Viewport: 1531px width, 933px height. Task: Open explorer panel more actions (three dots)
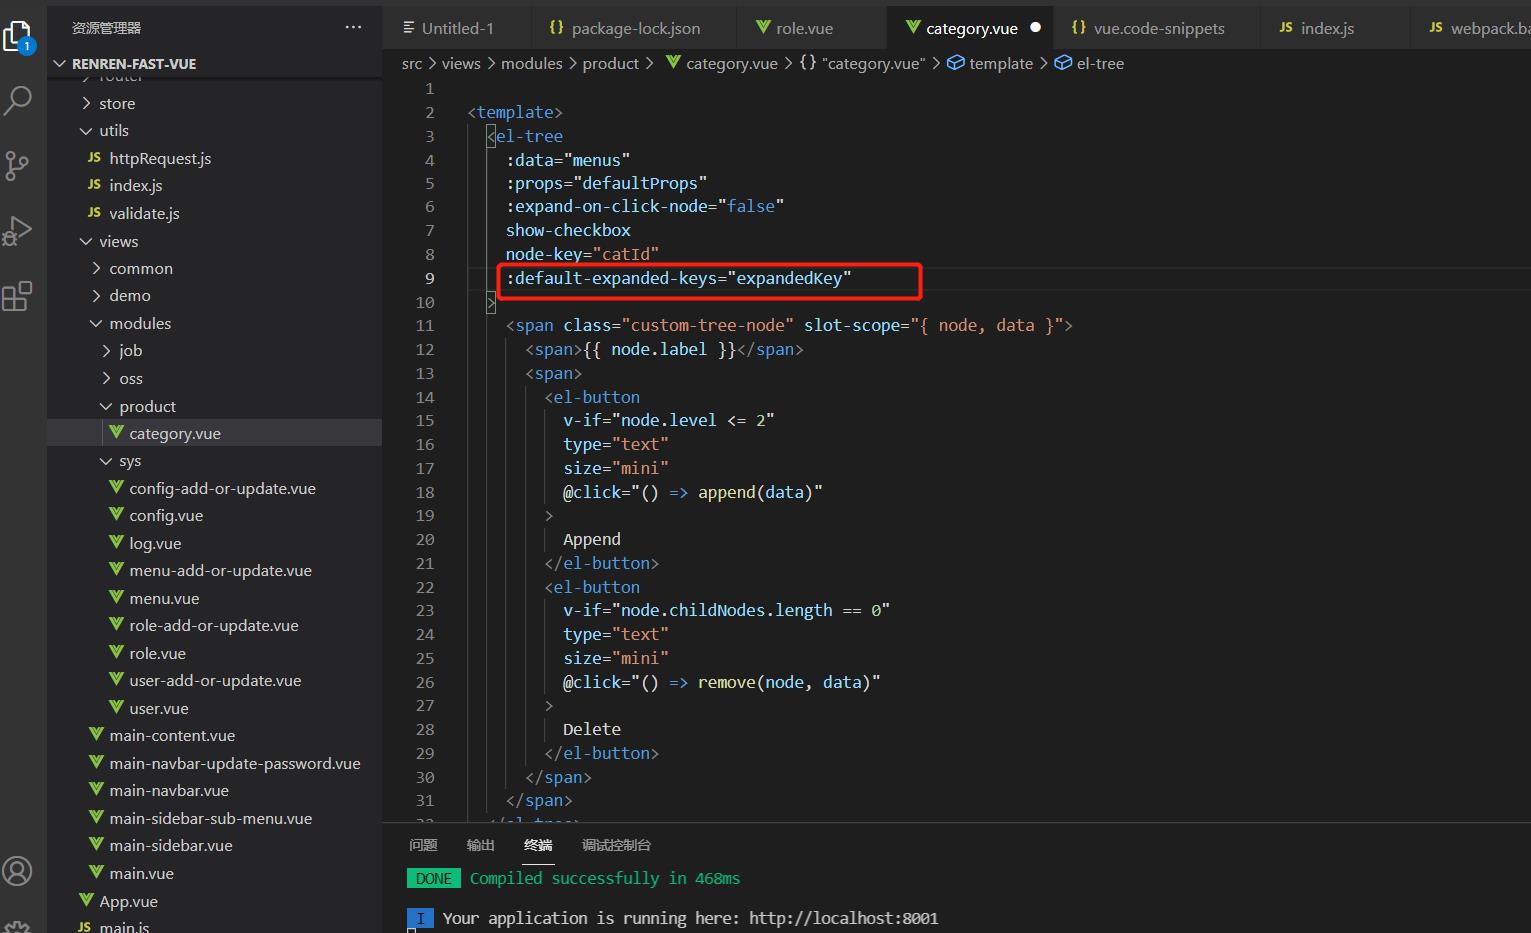[353, 27]
